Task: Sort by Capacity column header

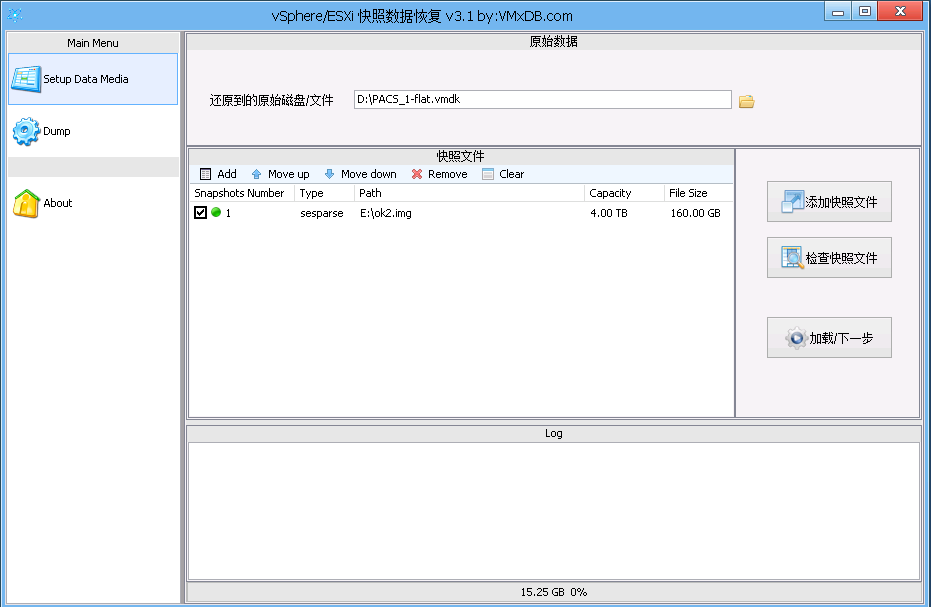Action: click(x=625, y=193)
